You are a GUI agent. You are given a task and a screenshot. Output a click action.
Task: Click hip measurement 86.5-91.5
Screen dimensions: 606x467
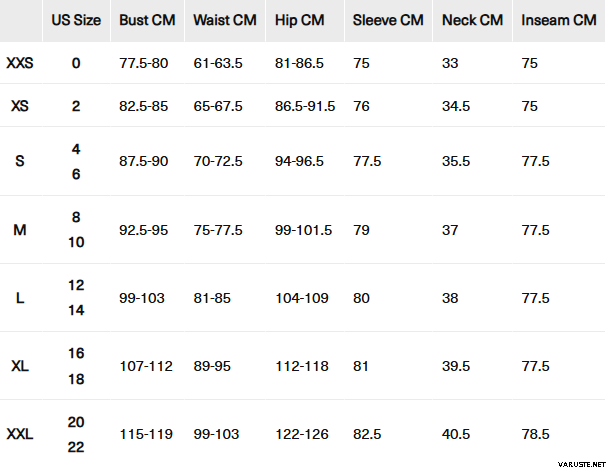[x=305, y=106]
